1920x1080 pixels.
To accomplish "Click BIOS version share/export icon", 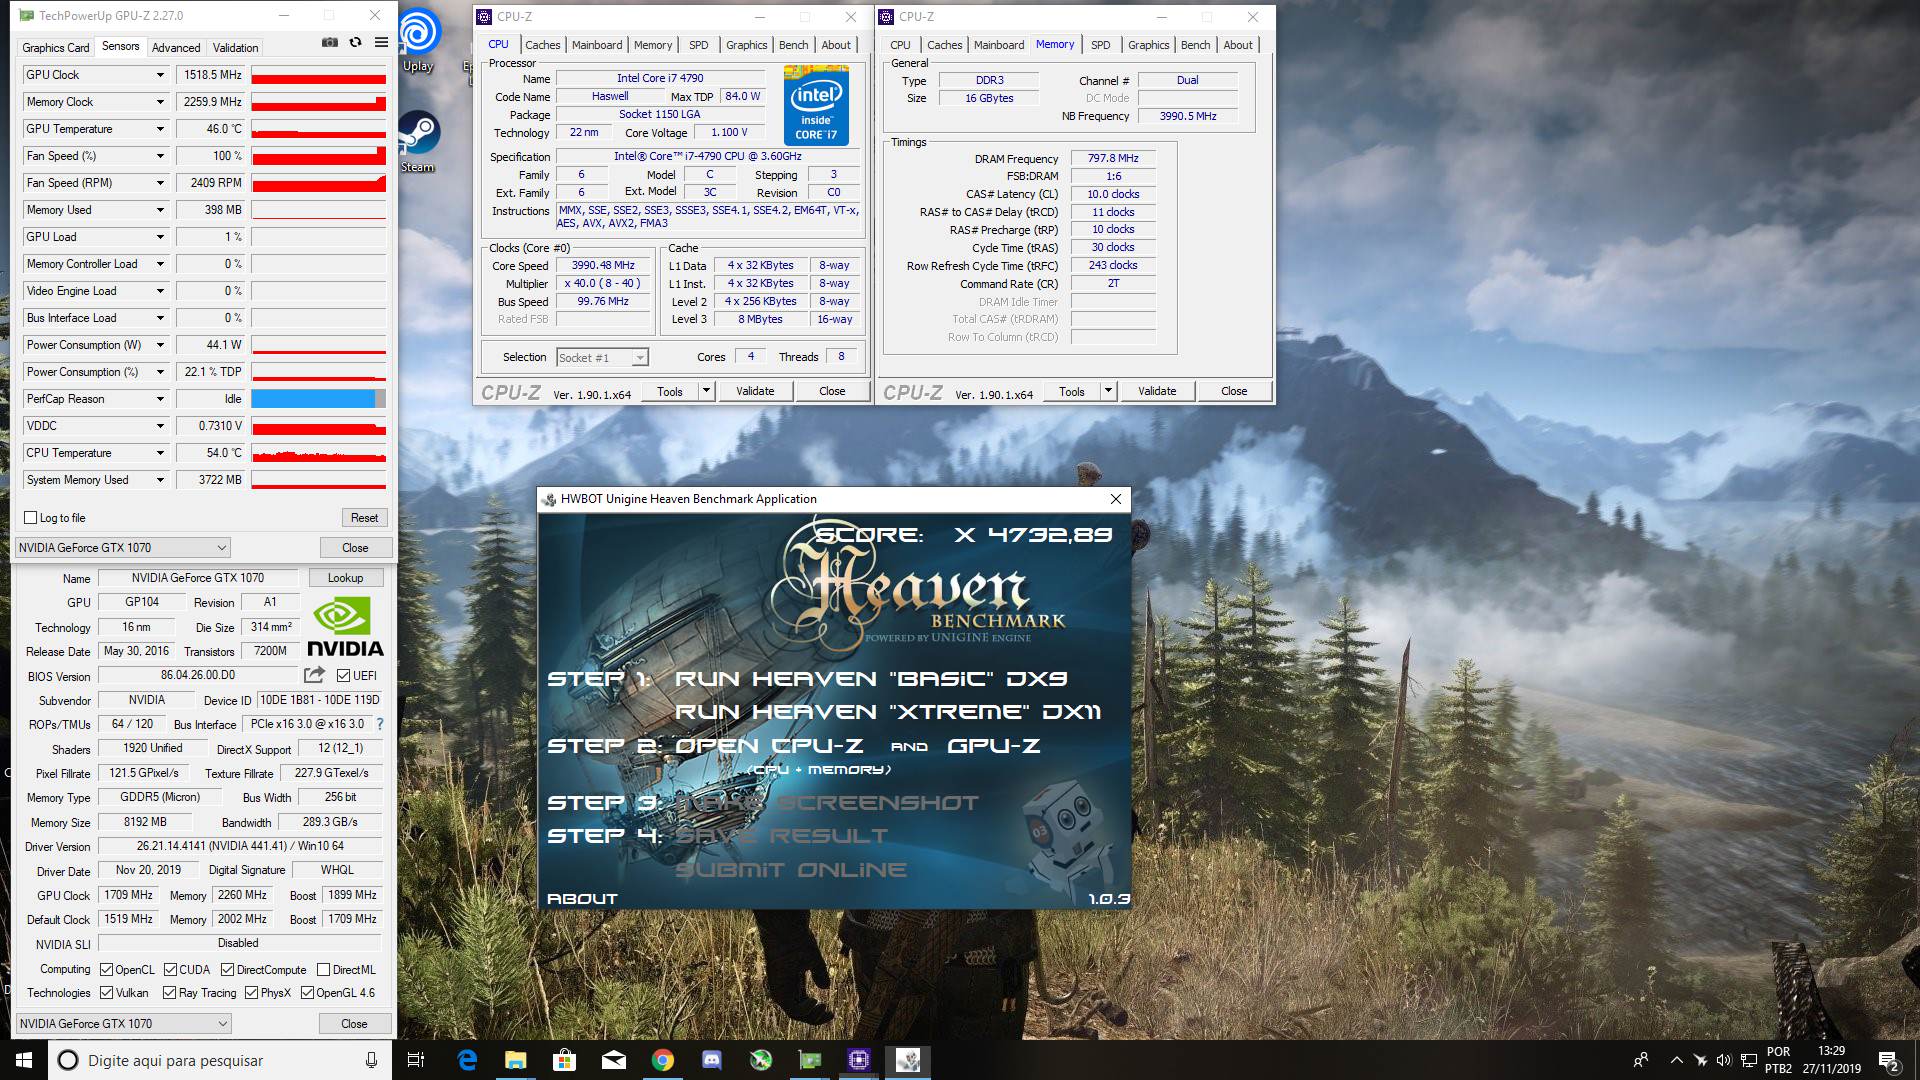I will [315, 675].
